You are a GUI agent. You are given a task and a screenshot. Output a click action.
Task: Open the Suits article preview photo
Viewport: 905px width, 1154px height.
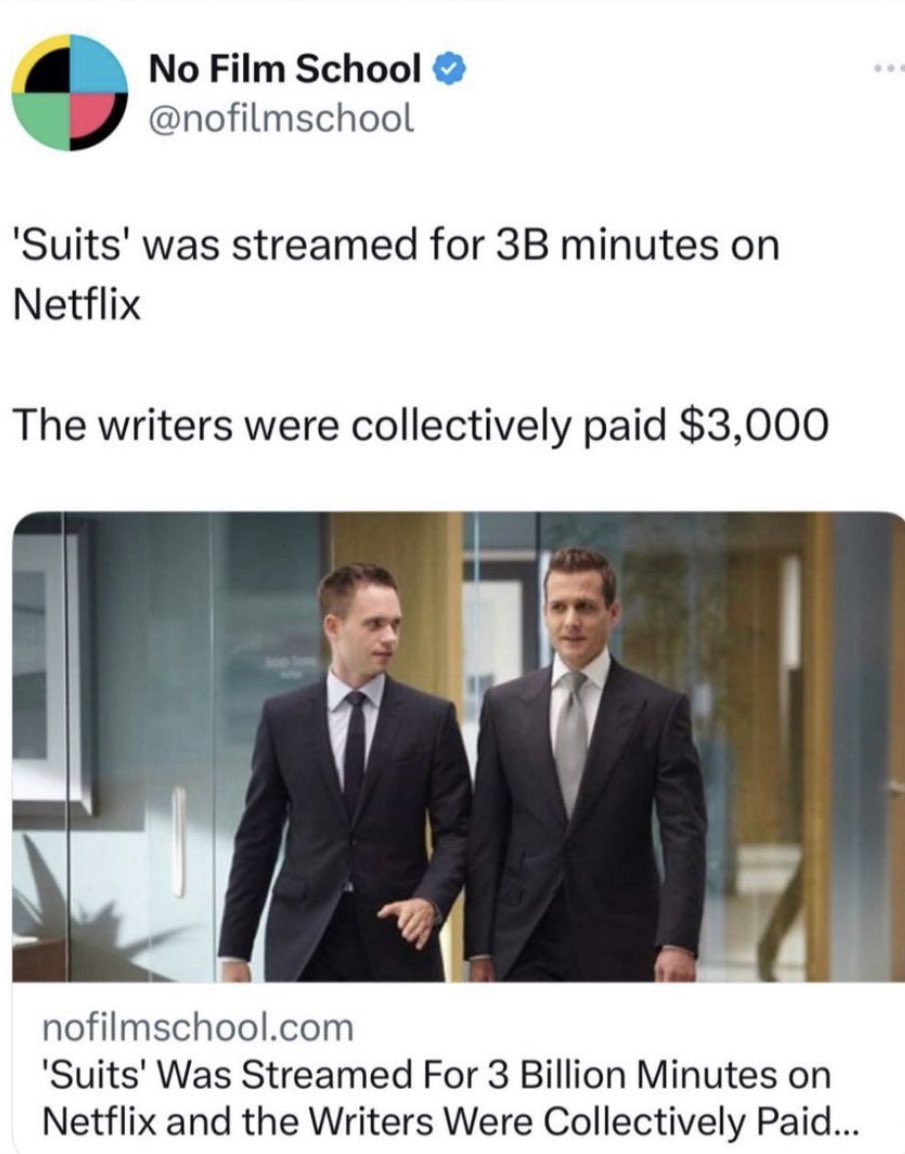click(x=458, y=747)
